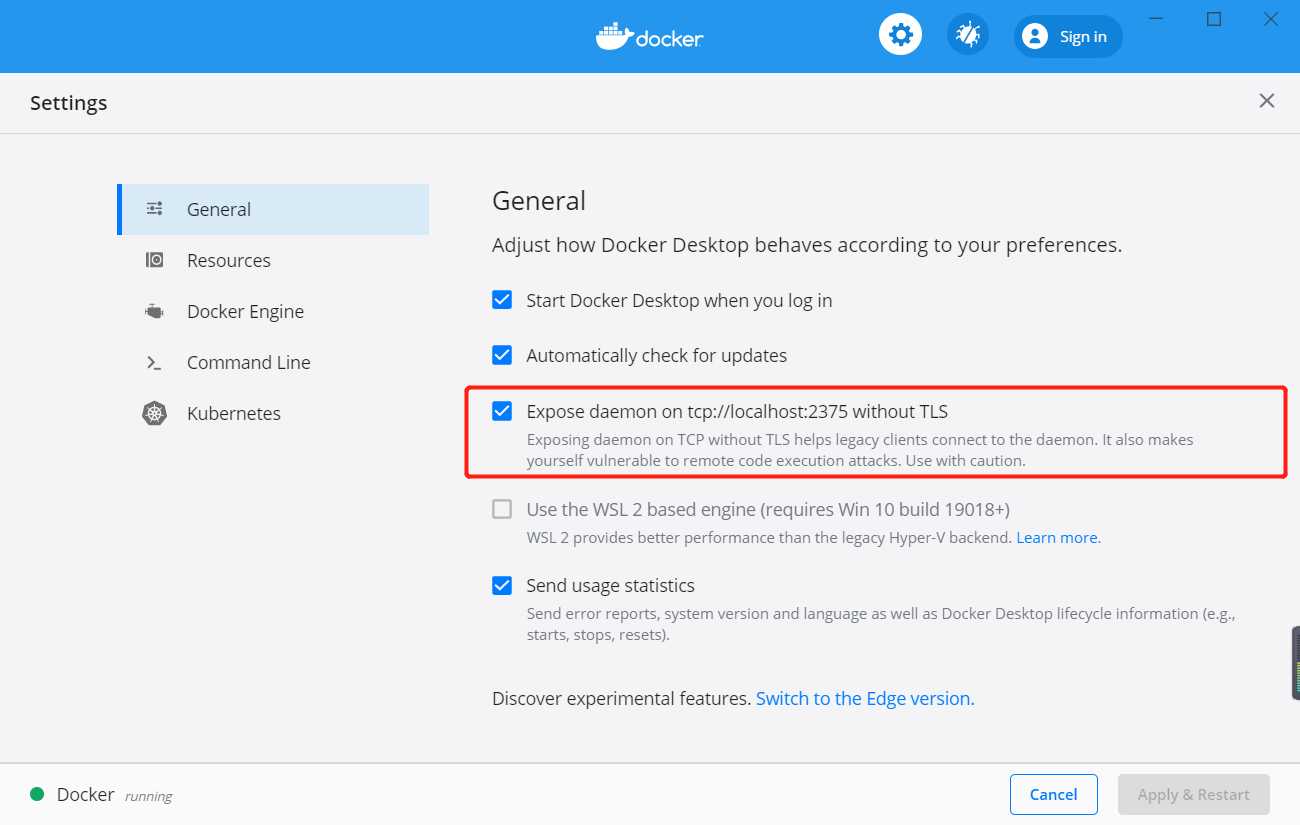Click the green Docker status dot
The width and height of the screenshot is (1300, 825).
tap(37, 794)
